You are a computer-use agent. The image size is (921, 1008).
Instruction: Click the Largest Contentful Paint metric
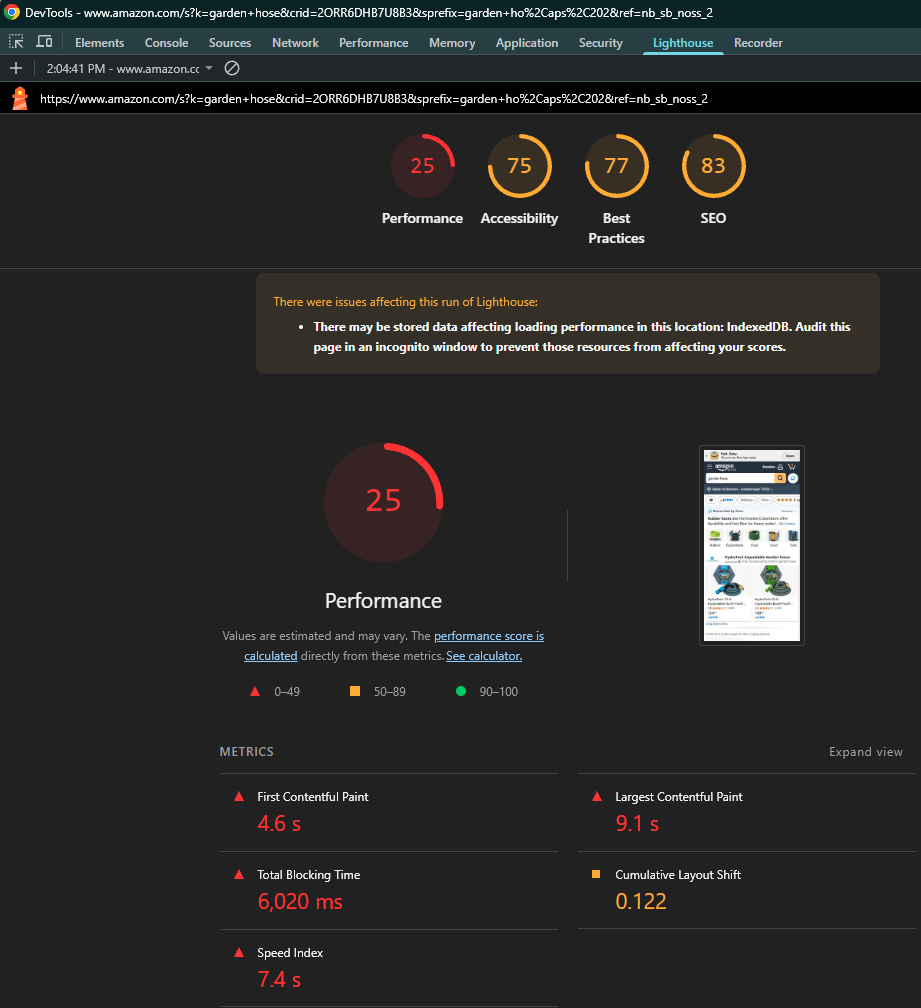pos(746,812)
